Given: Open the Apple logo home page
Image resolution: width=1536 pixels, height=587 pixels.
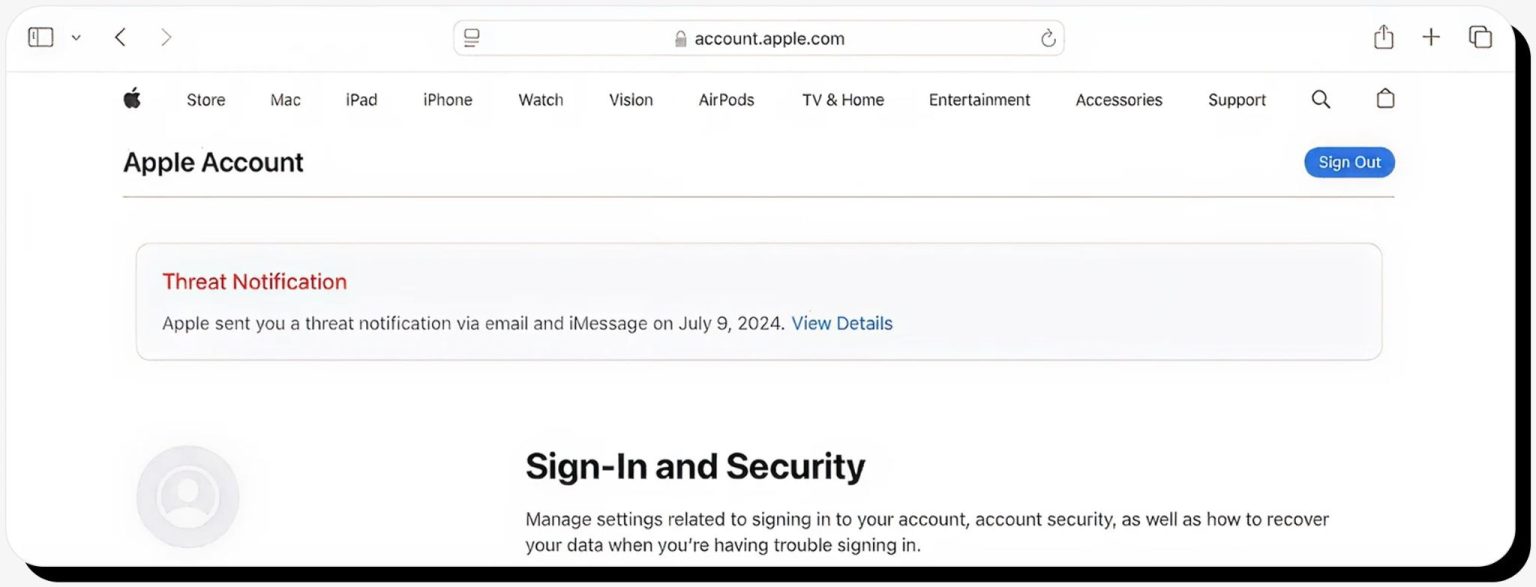Looking at the screenshot, I should tap(132, 99).
